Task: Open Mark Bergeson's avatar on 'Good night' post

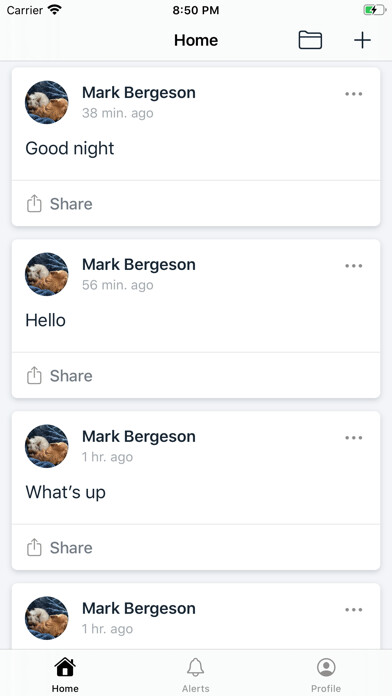Action: (47, 102)
